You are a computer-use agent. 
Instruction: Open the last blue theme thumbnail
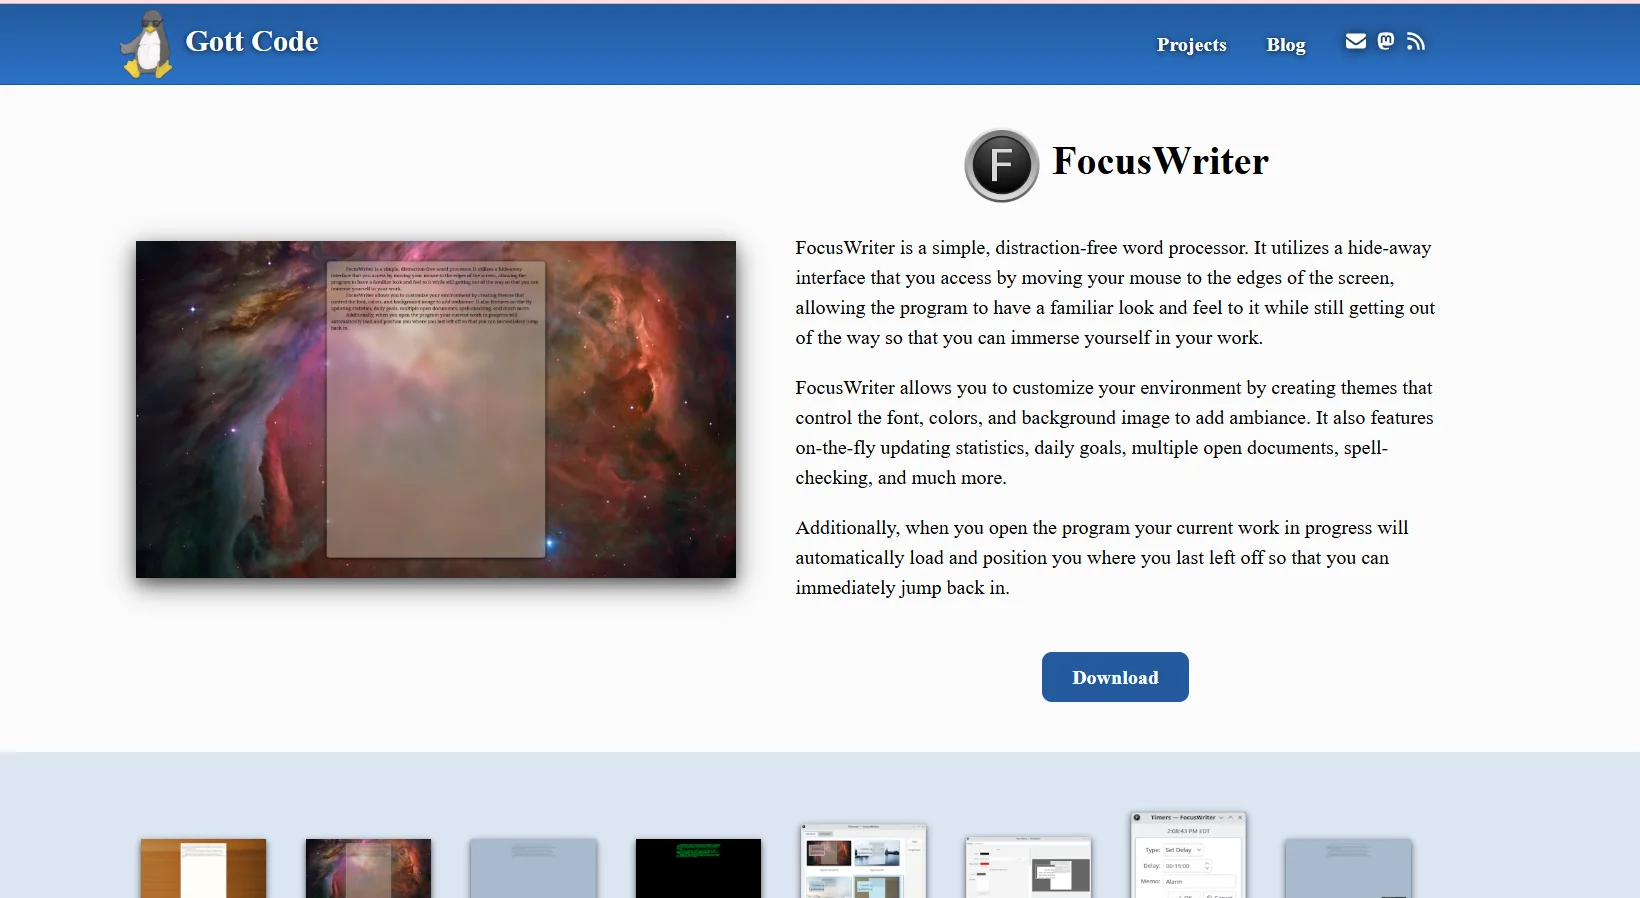[x=1348, y=868]
